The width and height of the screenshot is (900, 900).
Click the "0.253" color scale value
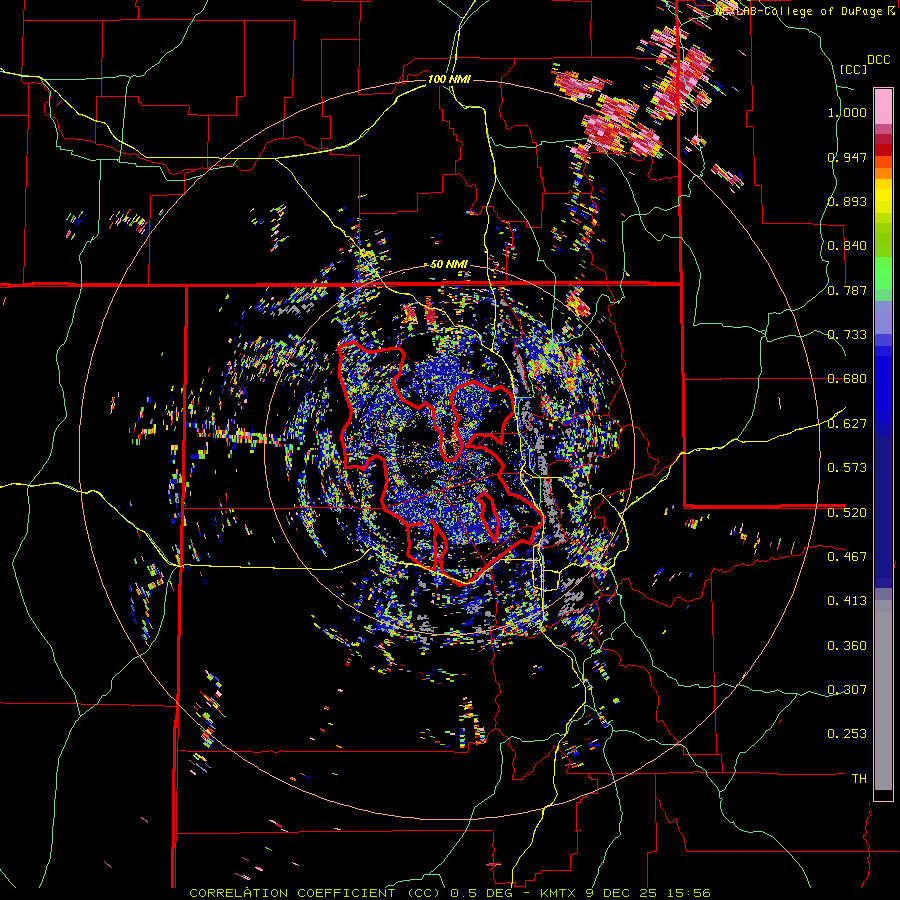coord(847,734)
